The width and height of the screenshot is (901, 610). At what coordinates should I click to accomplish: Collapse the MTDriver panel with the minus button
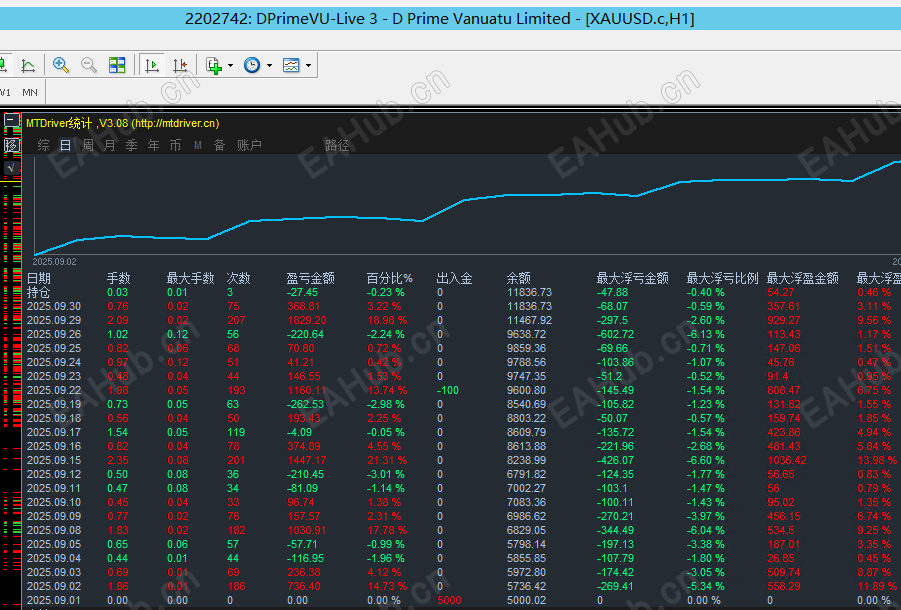point(11,120)
